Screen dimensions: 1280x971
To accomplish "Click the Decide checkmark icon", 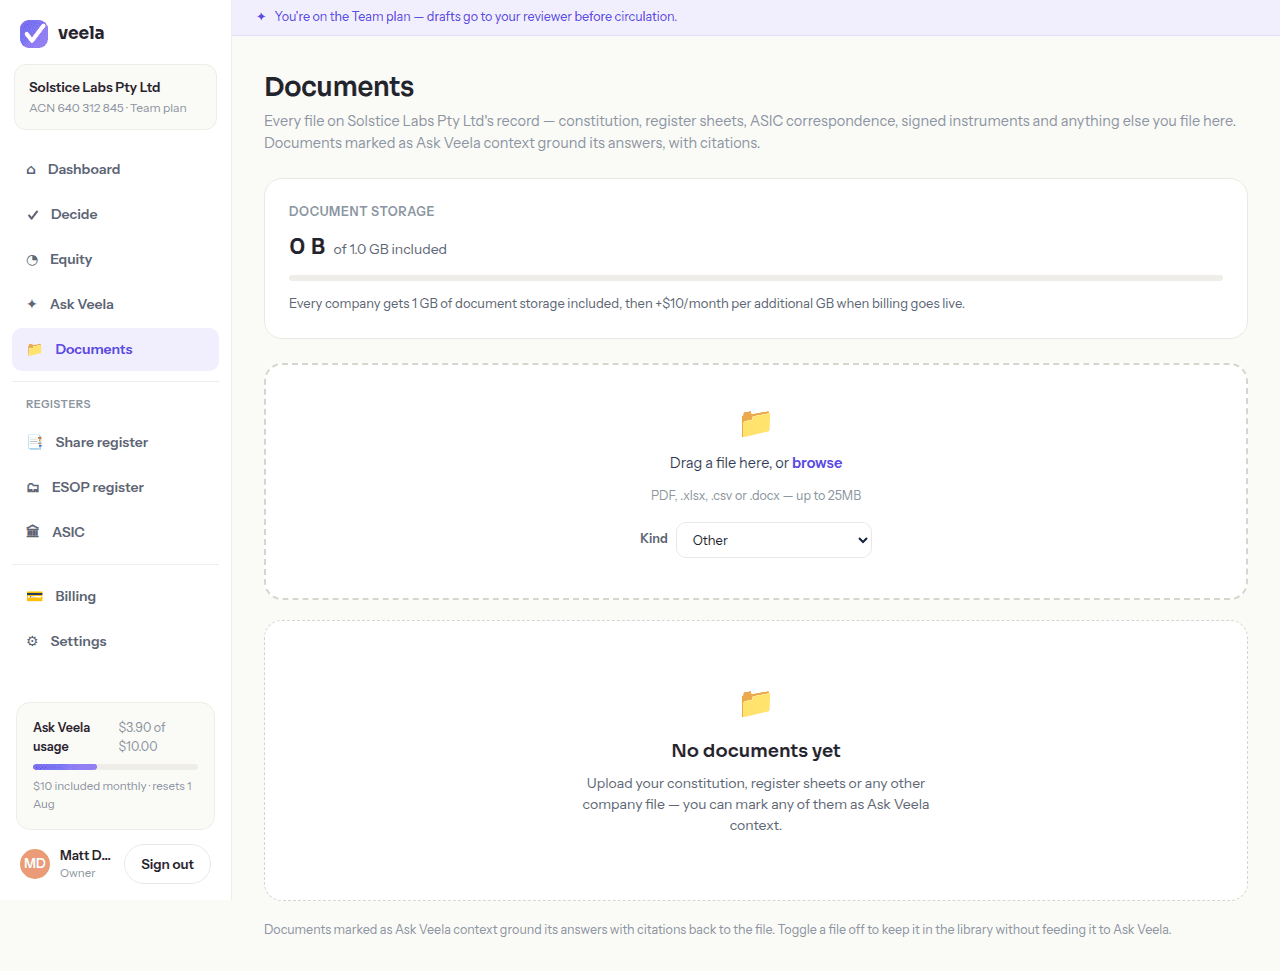I will click(32, 215).
